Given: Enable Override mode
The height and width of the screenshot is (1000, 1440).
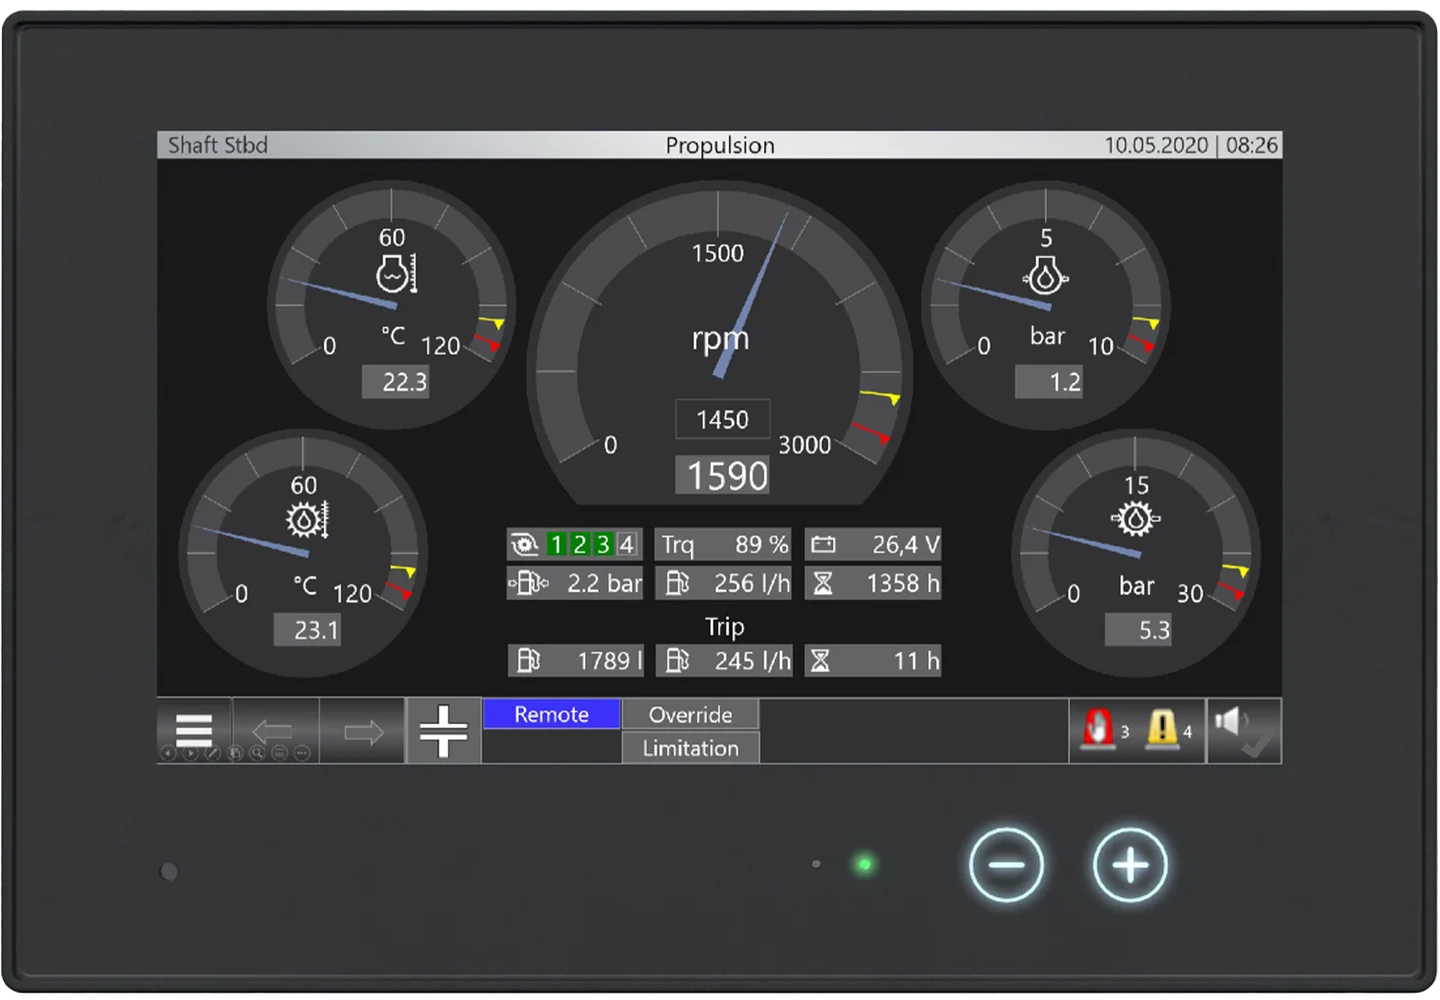Looking at the screenshot, I should [x=690, y=714].
